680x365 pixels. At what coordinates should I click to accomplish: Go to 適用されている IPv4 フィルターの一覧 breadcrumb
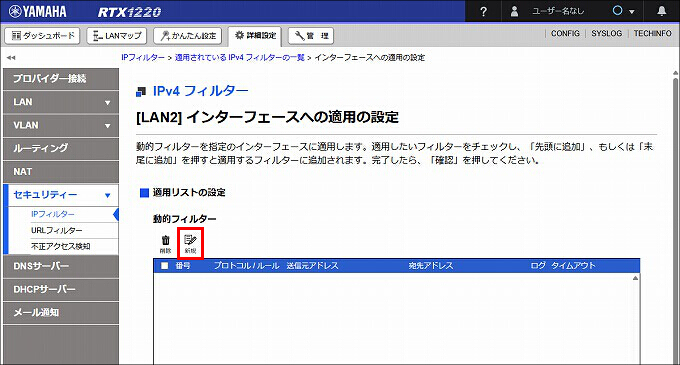pos(240,58)
